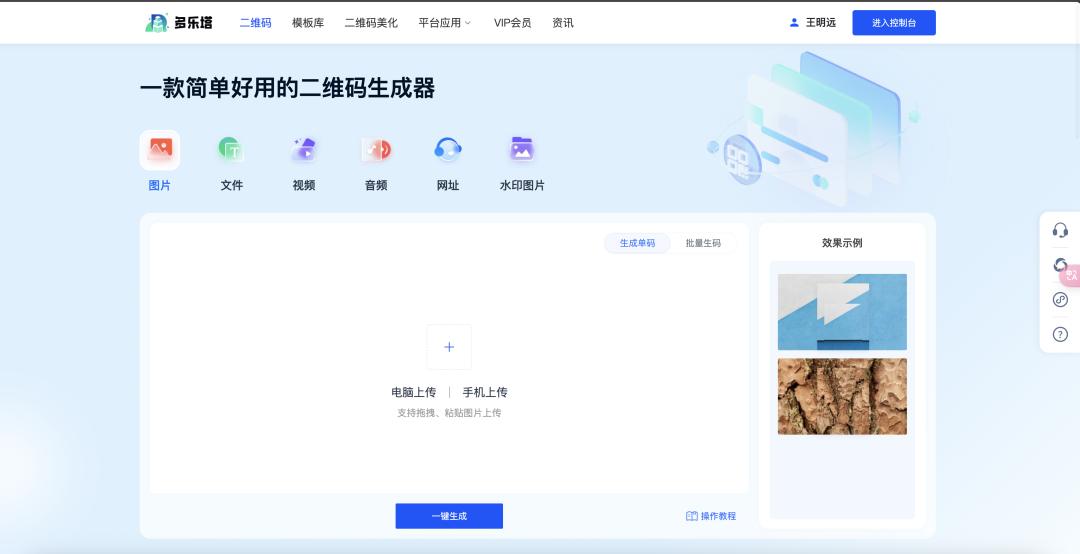Switch to 批量生码 mode
This screenshot has width=1080, height=554.
(x=703, y=243)
